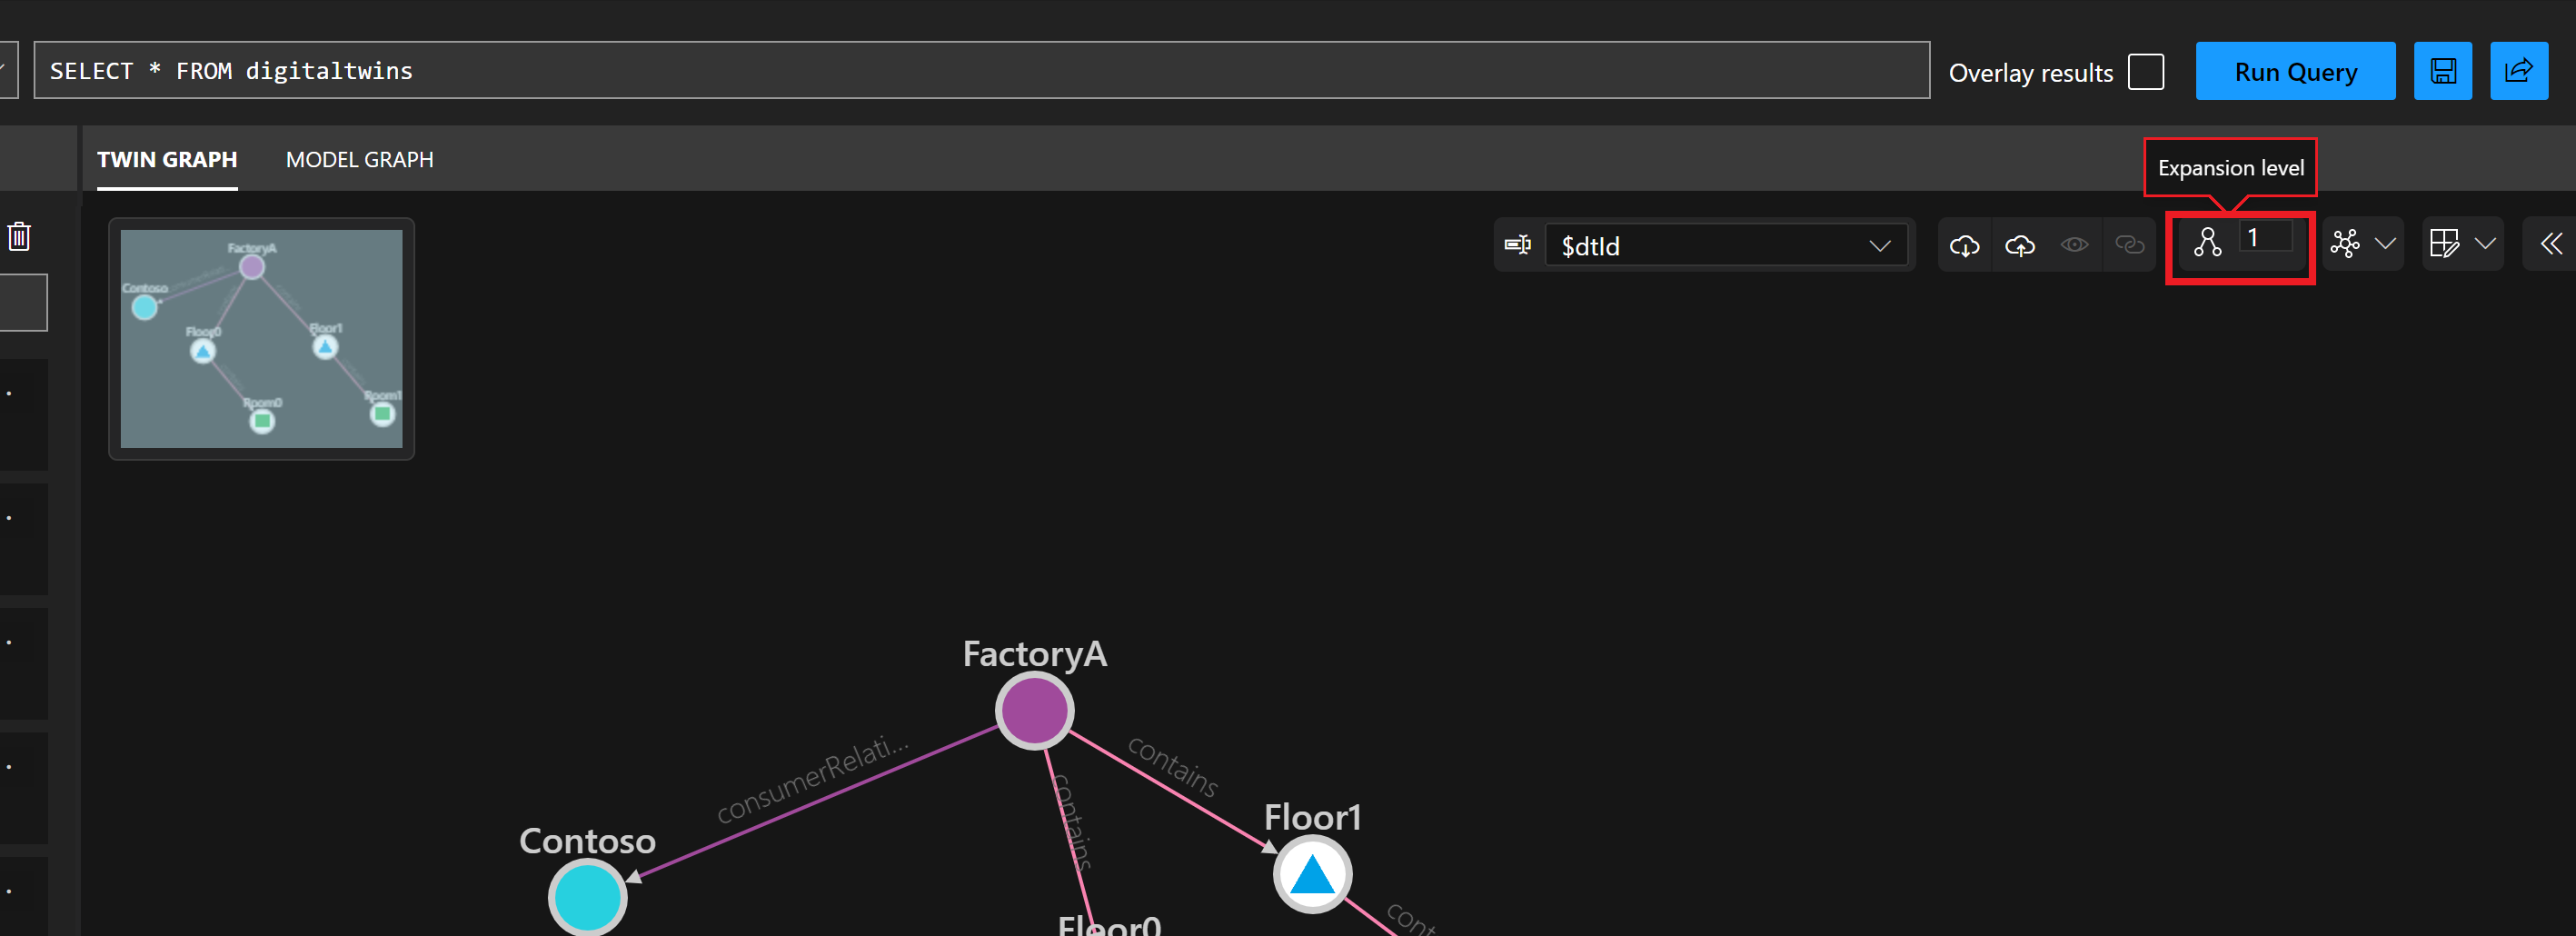The height and width of the screenshot is (936, 2576).
Task: Select the TWIN GRAPH tab
Action: tap(167, 159)
